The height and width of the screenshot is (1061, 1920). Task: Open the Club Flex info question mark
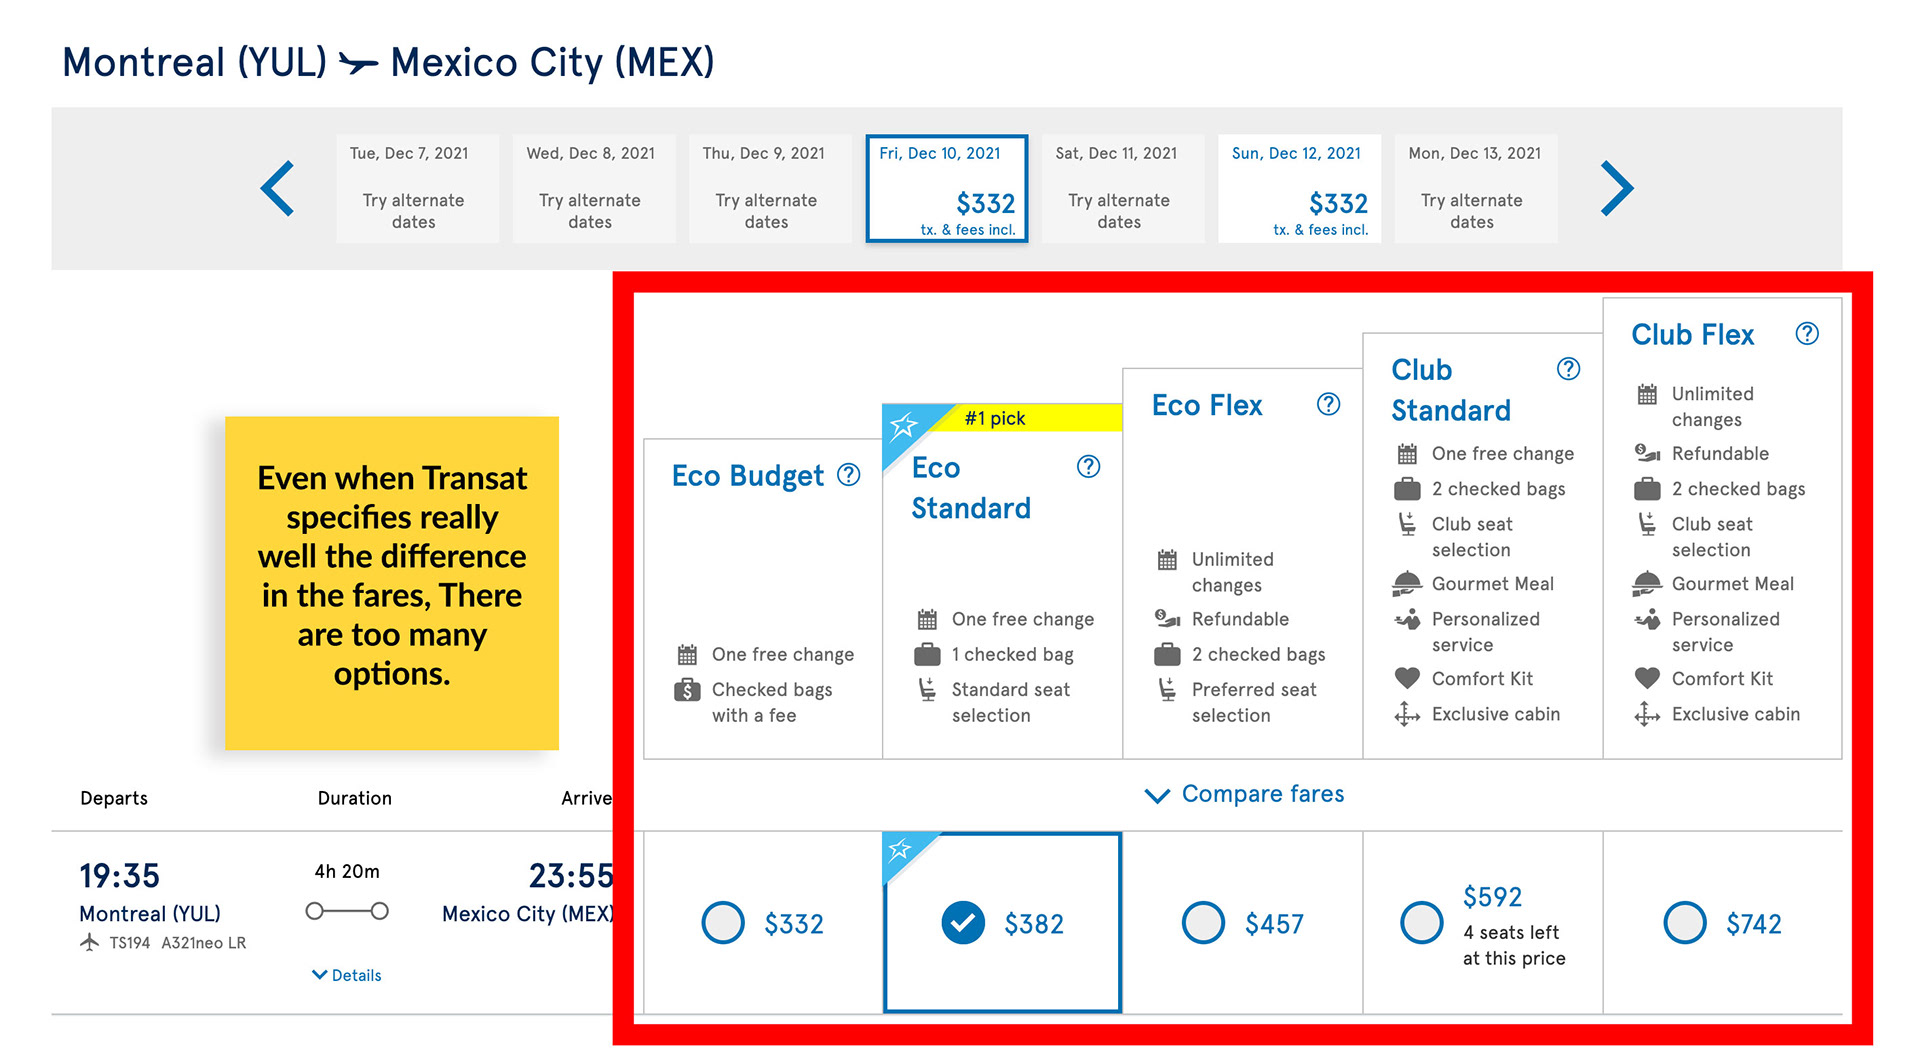(1806, 334)
